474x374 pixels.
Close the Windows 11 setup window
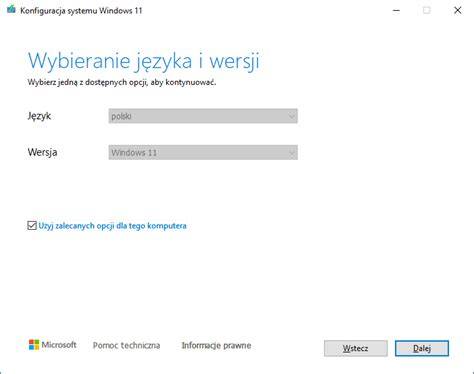tap(458, 10)
